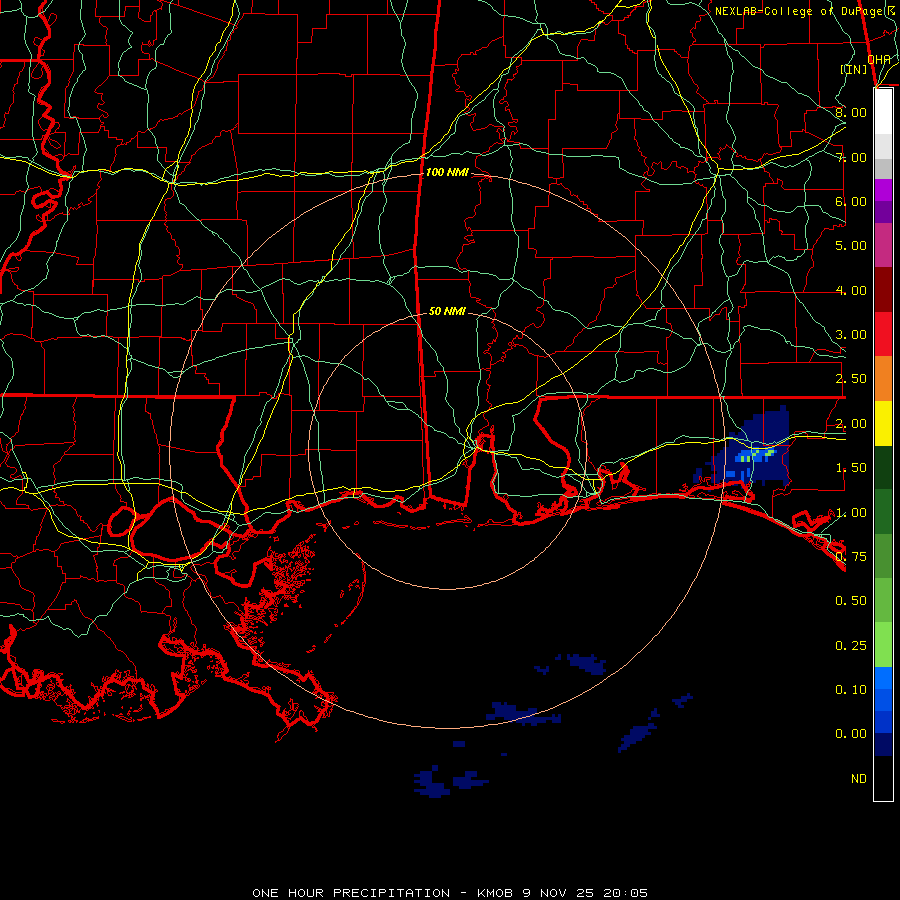Click the "100 NMI" range ring label
Viewport: 900px width, 900px height.
[x=447, y=172]
